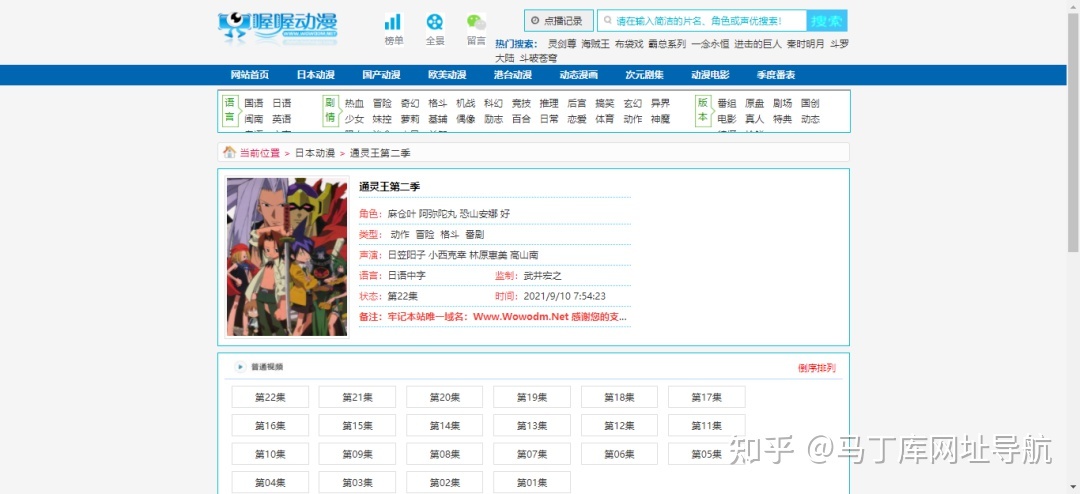Select hot search term 布袋戏
The image size is (1080, 494).
(x=629, y=44)
